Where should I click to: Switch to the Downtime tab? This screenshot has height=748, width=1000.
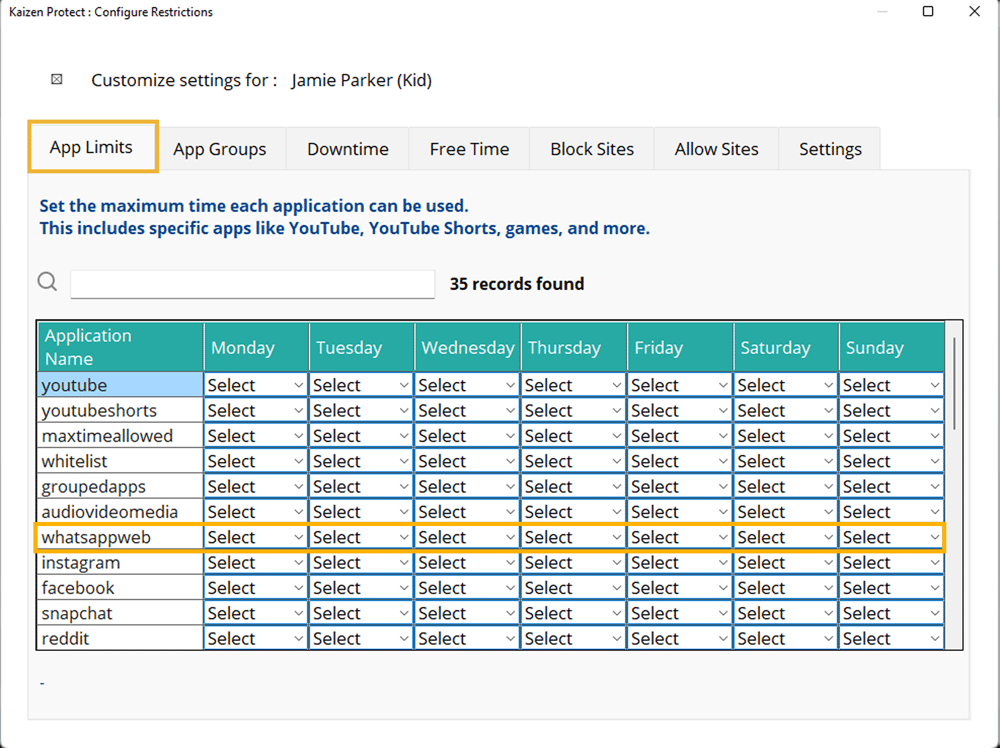347,149
